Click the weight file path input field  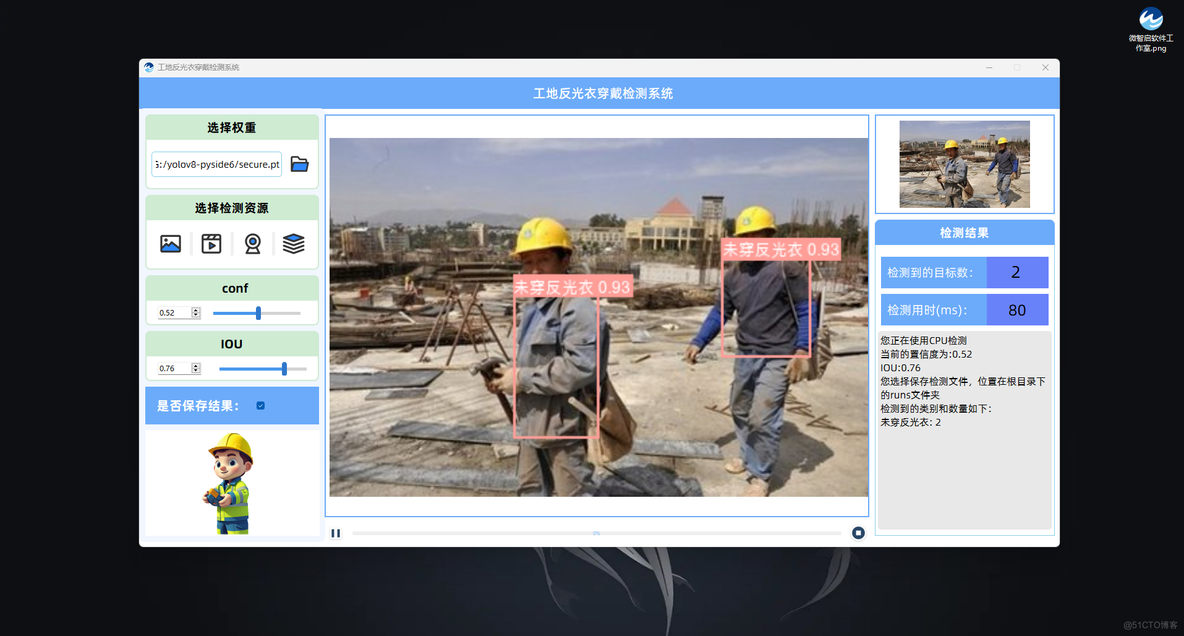[217, 164]
